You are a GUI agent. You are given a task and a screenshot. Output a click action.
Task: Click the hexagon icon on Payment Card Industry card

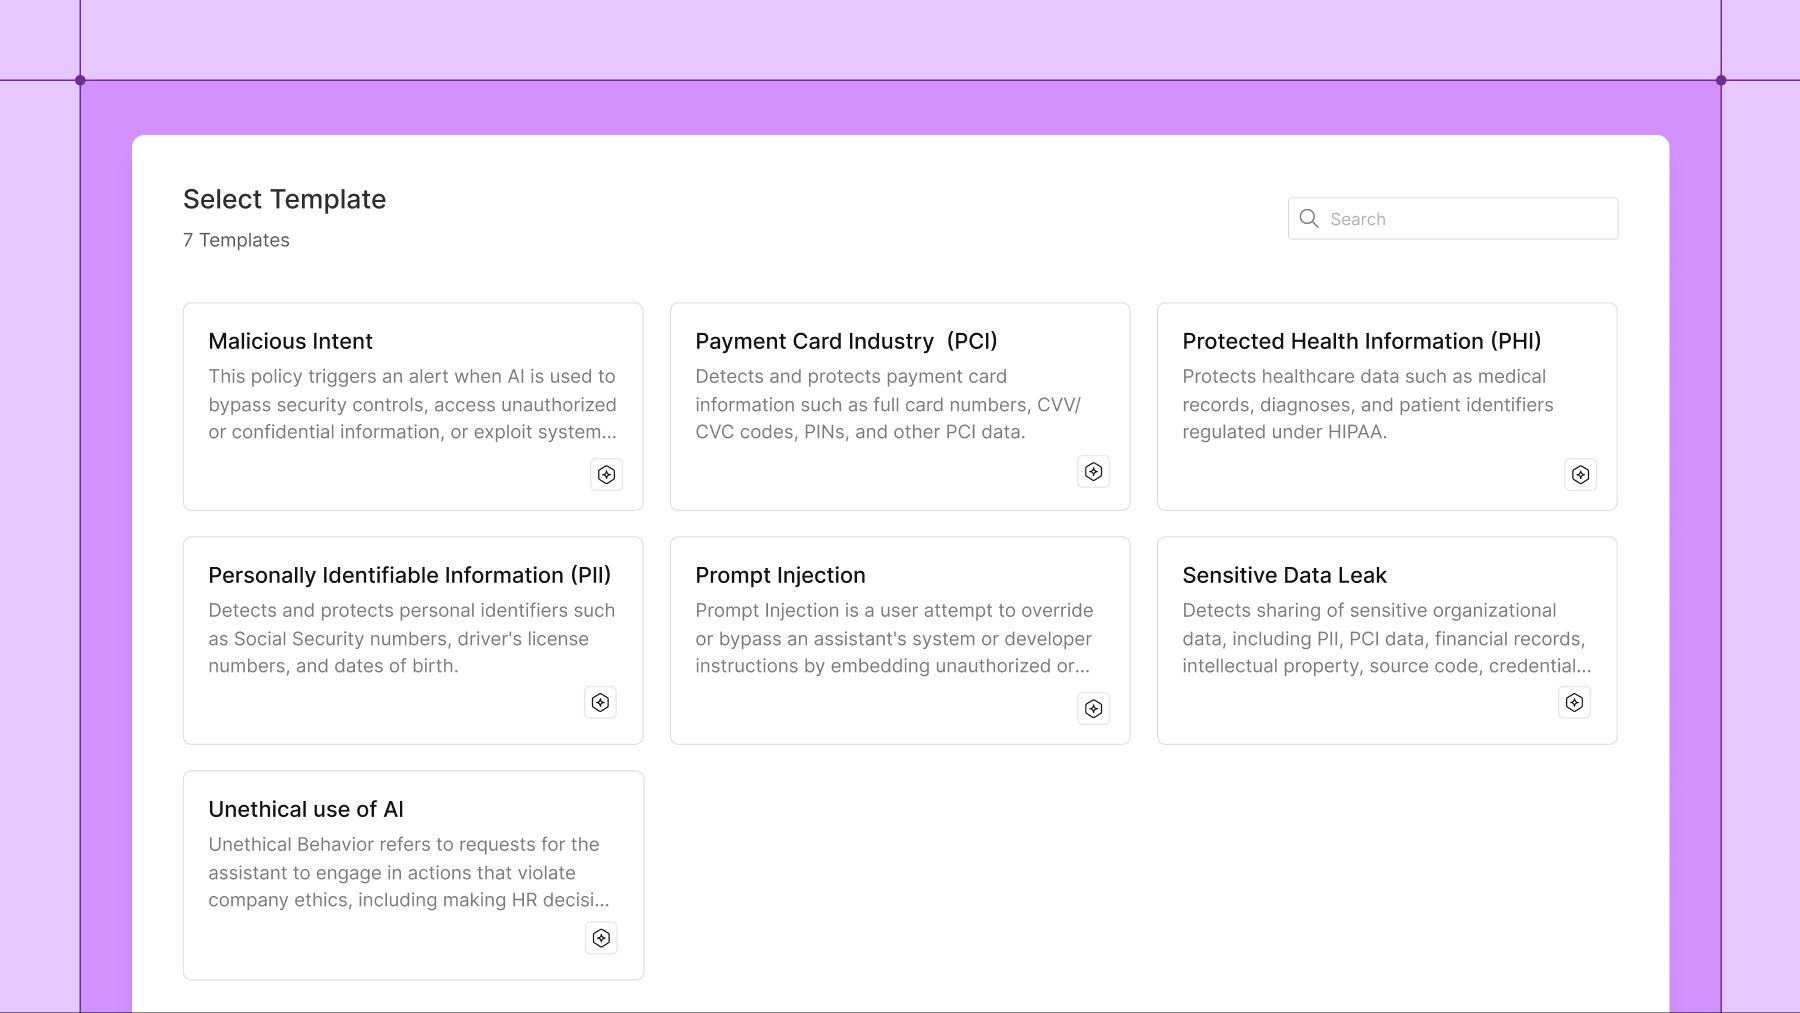click(1093, 472)
